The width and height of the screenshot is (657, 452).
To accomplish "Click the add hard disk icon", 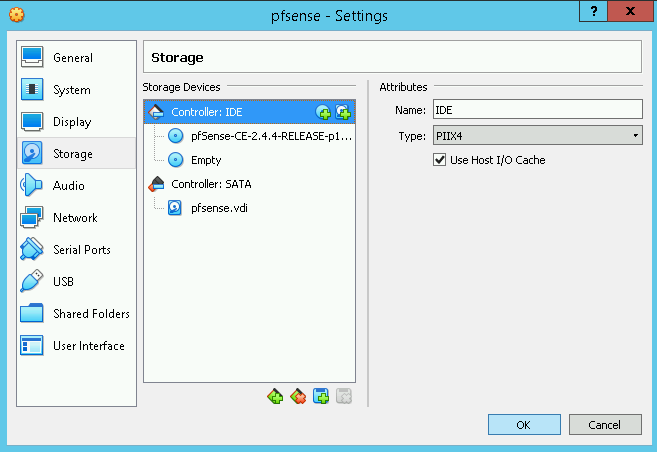I will [x=342, y=112].
